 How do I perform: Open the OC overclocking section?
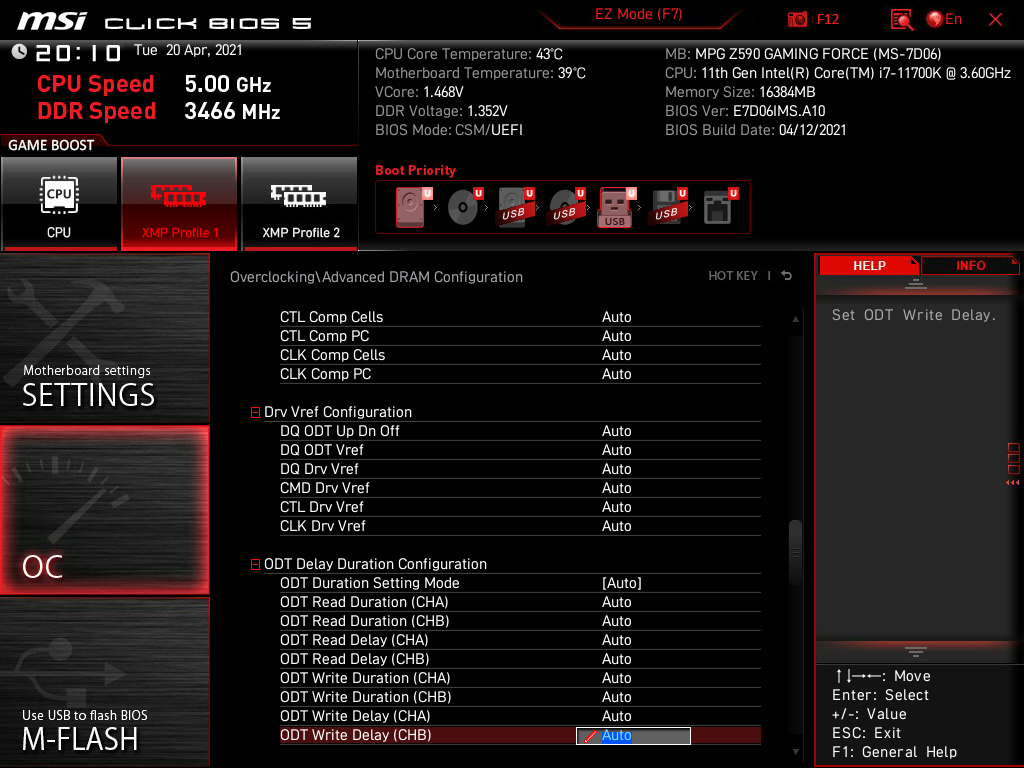click(104, 511)
